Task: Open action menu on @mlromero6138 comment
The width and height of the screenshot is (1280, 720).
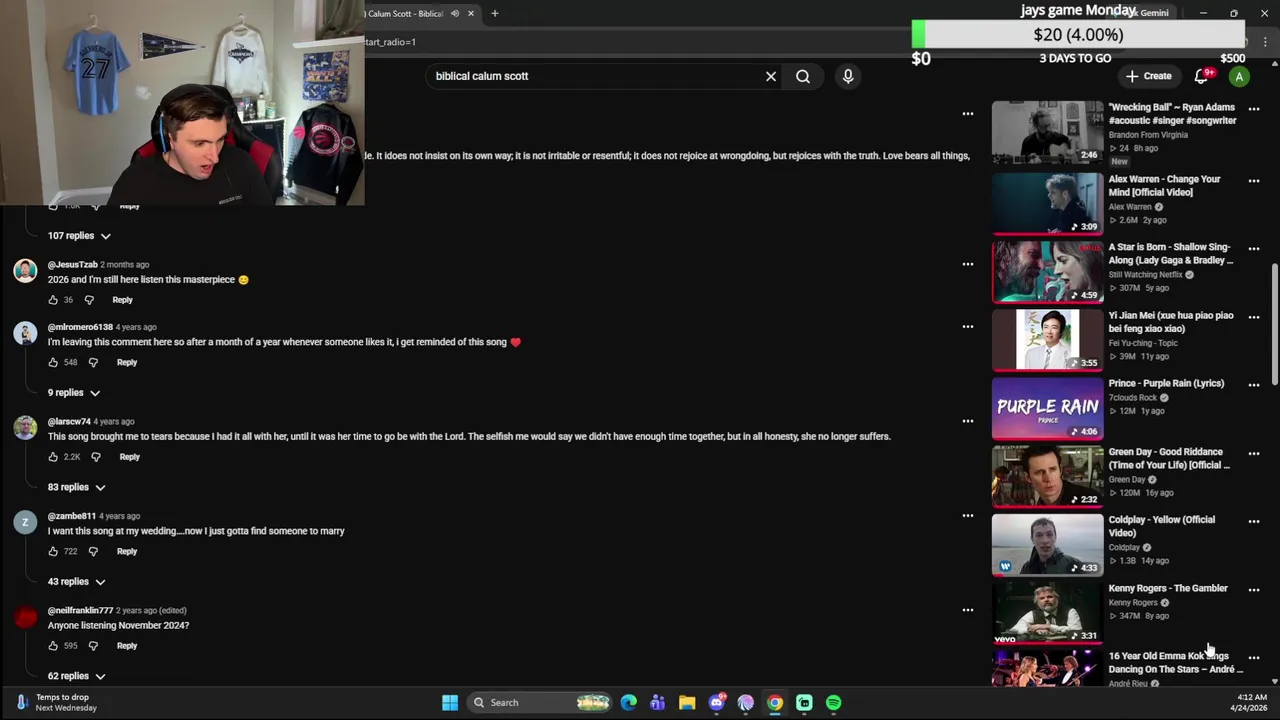Action: tap(967, 326)
